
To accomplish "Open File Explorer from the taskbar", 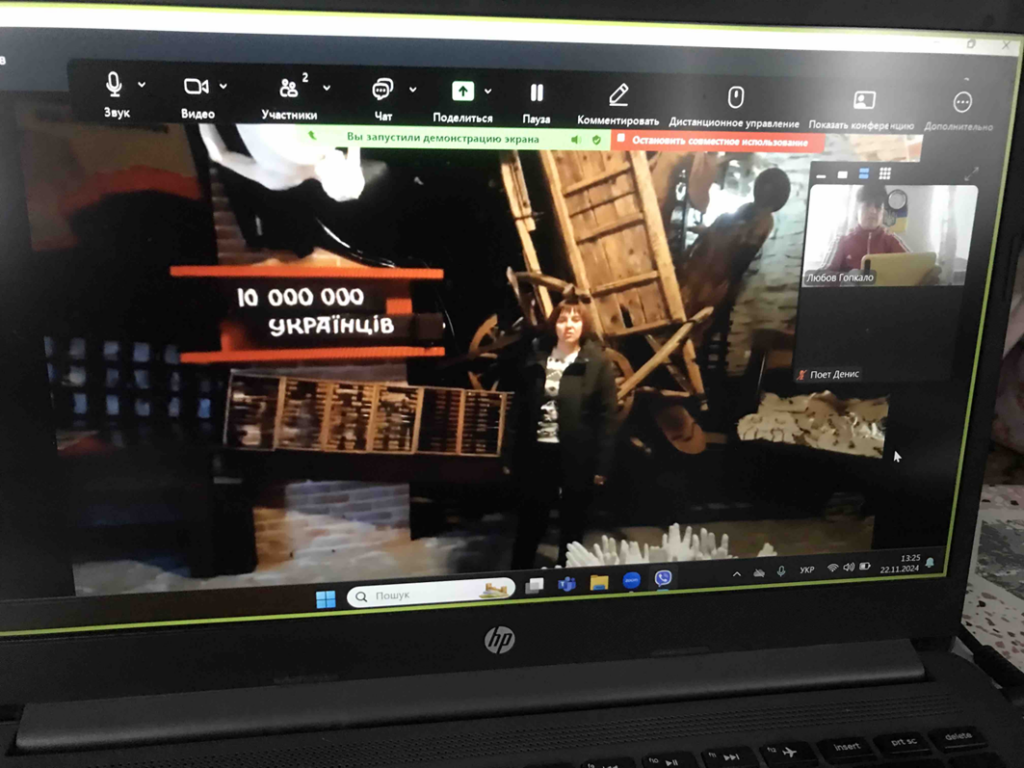I will (x=599, y=582).
